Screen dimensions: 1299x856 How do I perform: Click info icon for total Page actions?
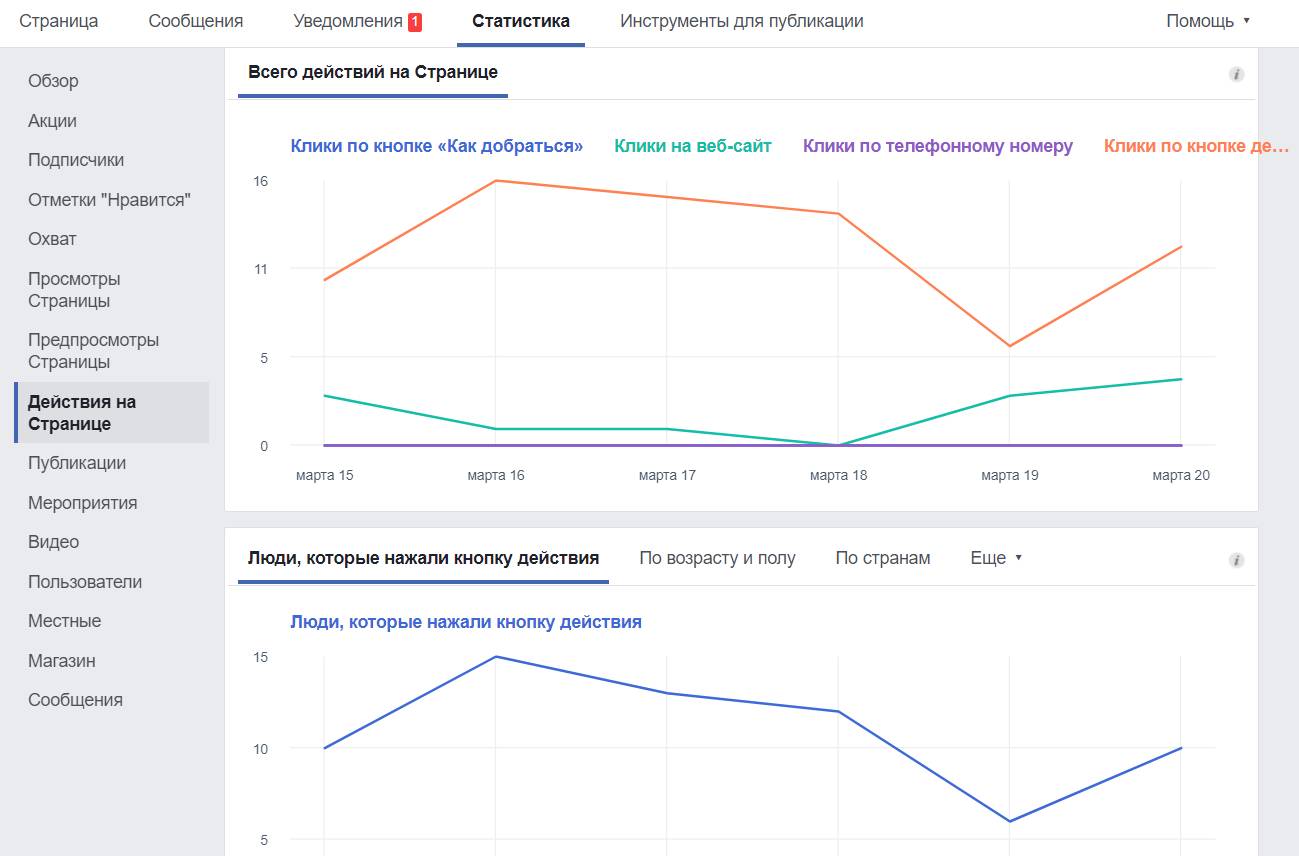click(x=1236, y=74)
